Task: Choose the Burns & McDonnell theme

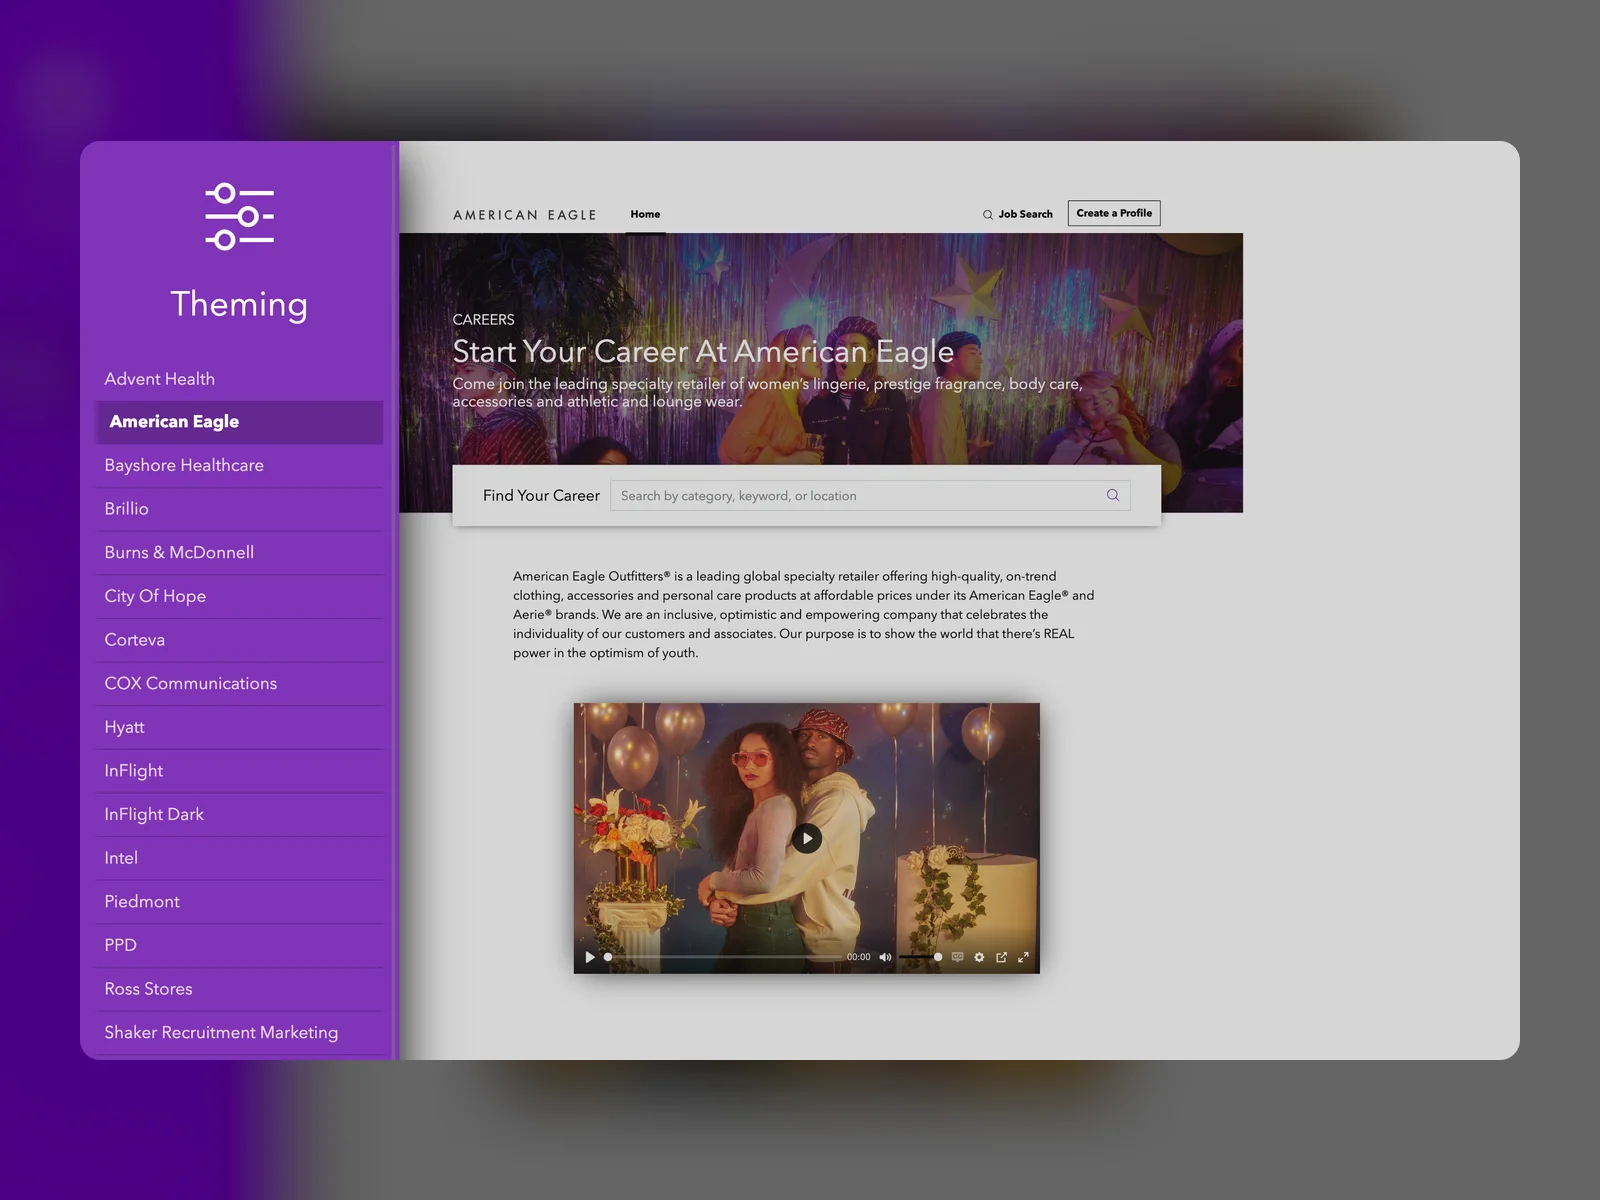Action: click(x=239, y=552)
